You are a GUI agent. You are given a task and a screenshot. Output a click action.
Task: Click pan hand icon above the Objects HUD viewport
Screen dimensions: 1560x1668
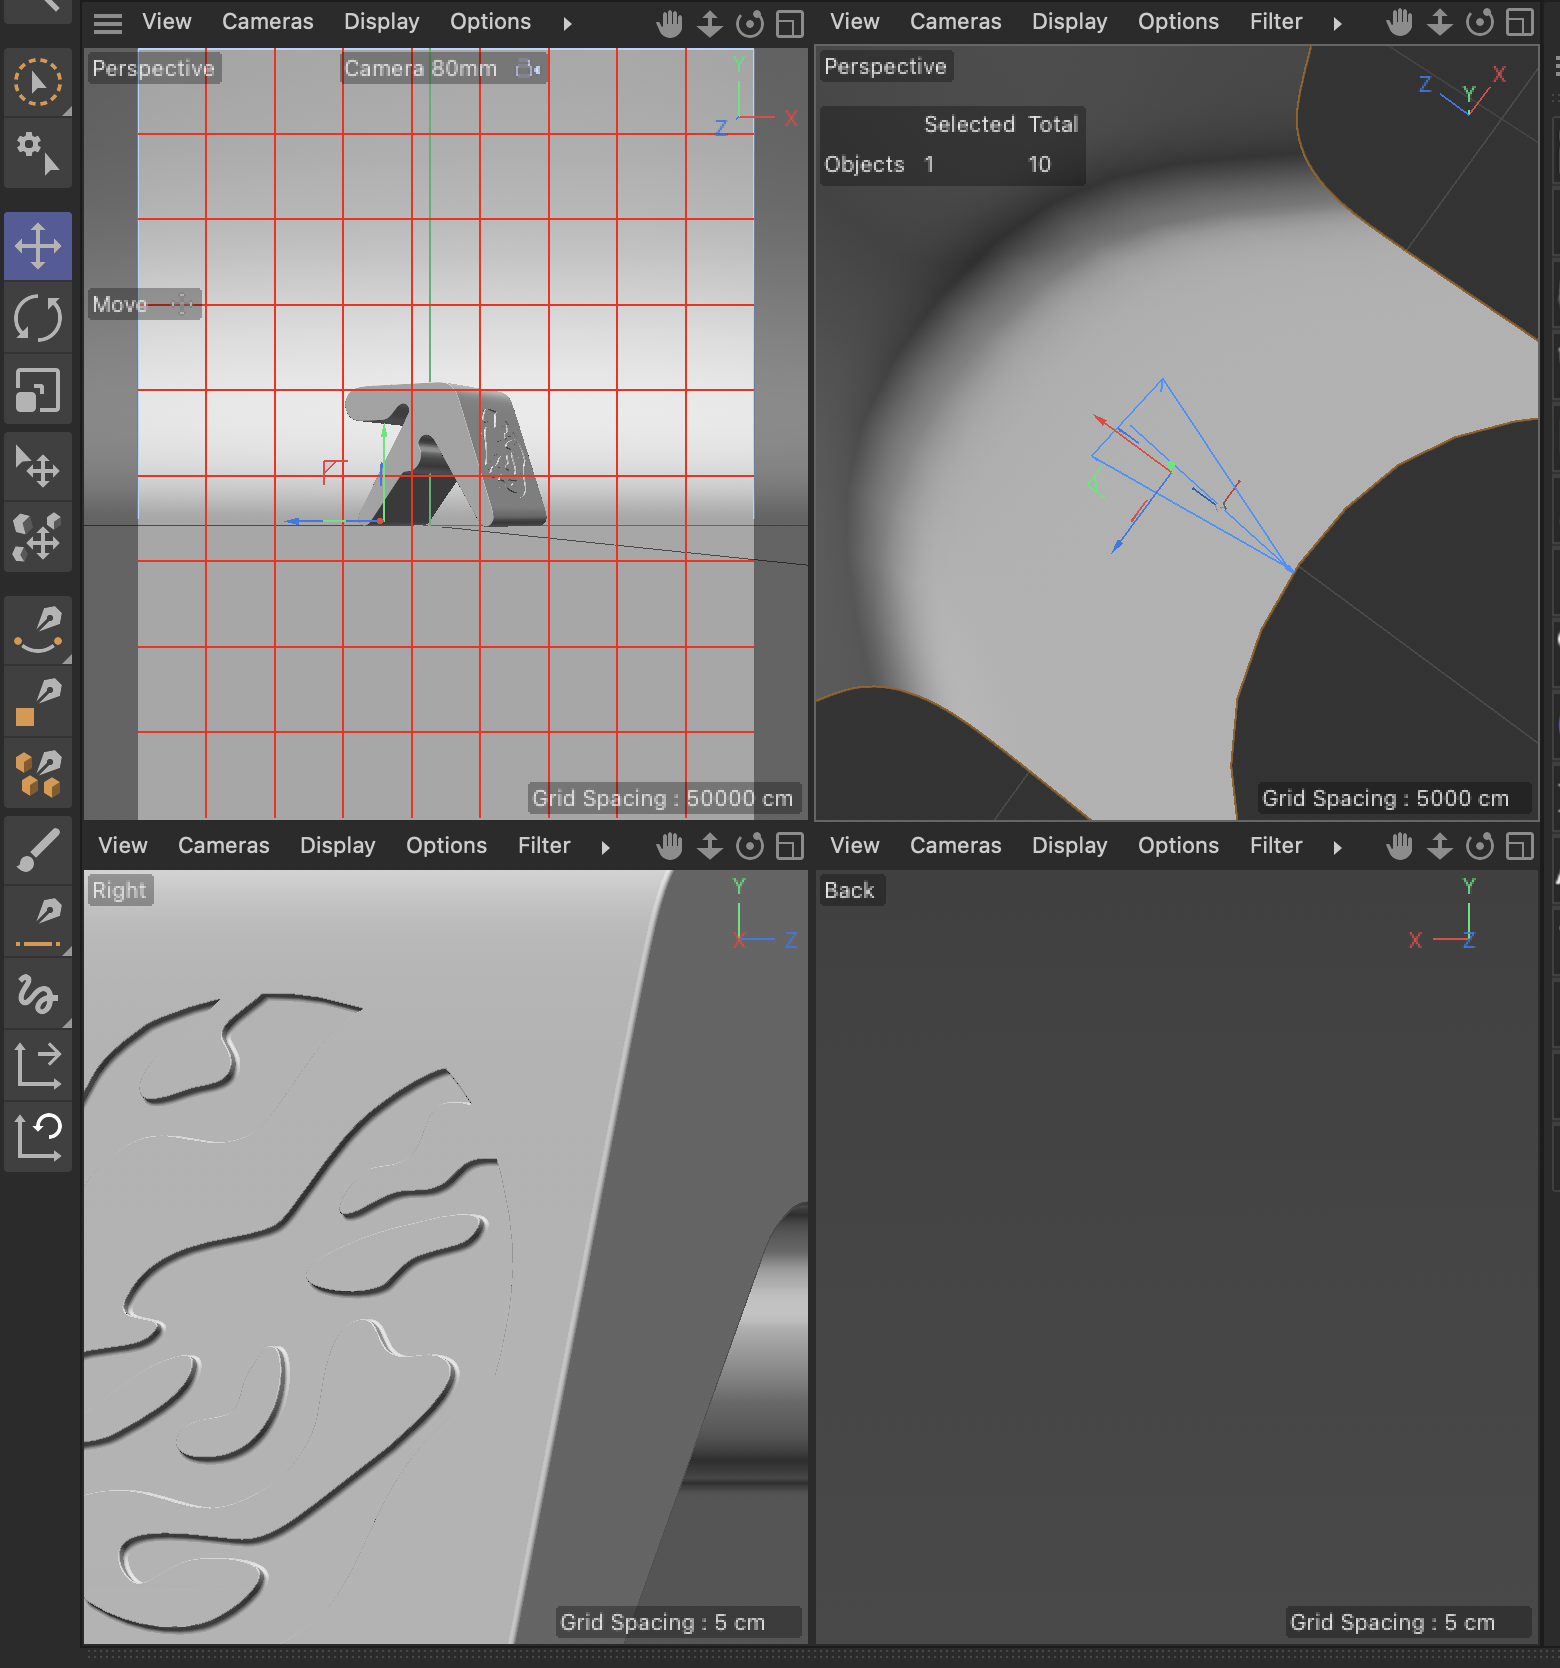(x=1399, y=22)
